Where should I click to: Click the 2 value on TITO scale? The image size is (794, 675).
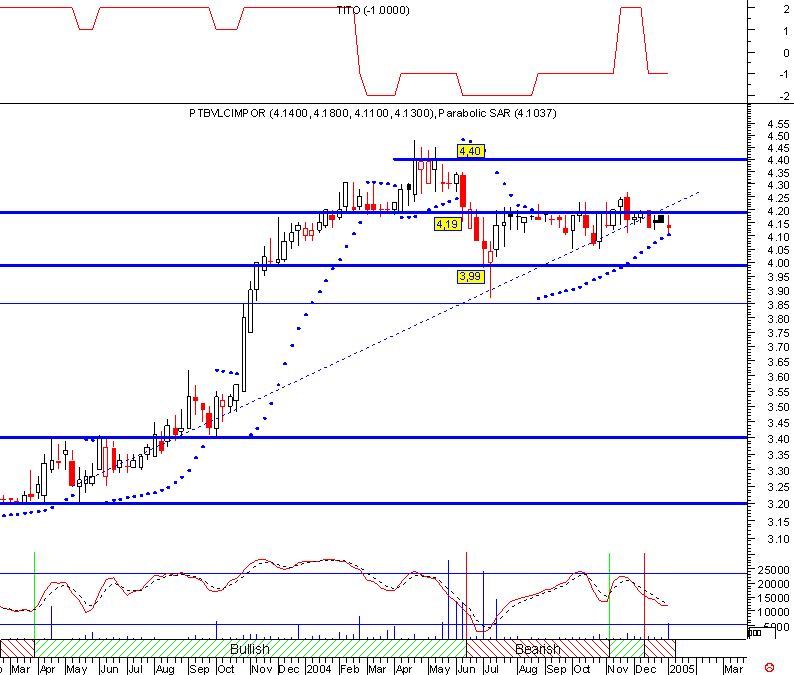point(786,9)
